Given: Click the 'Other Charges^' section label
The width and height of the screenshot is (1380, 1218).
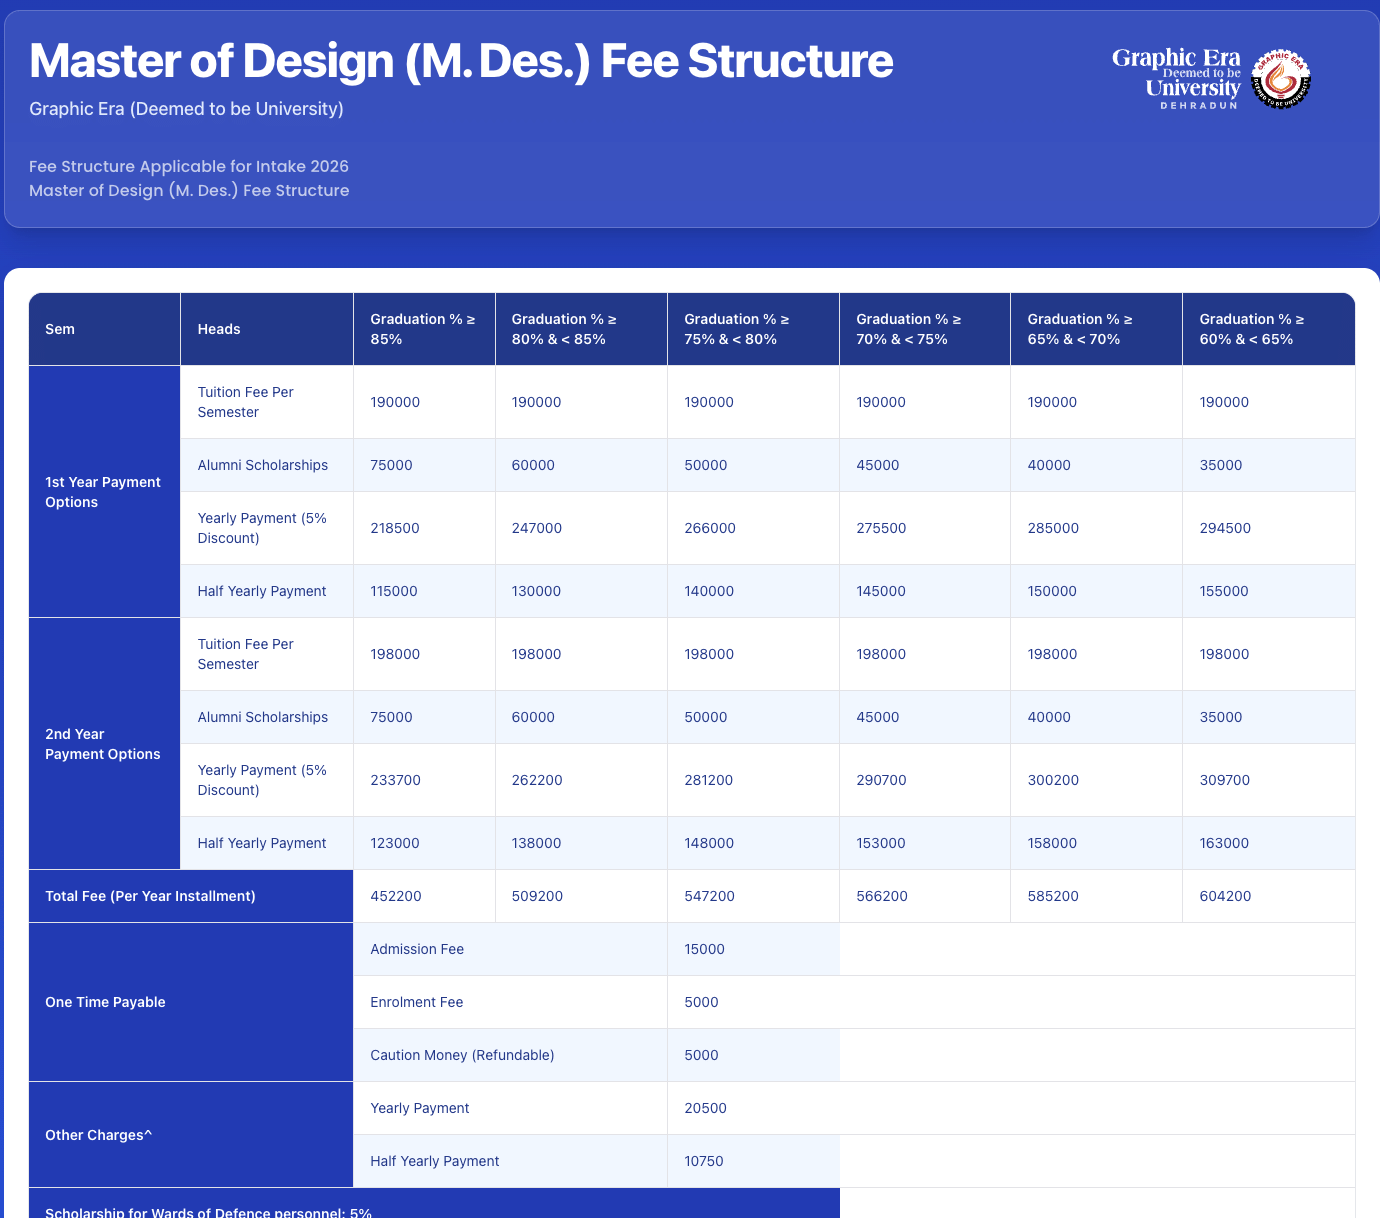Looking at the screenshot, I should coord(99,1135).
